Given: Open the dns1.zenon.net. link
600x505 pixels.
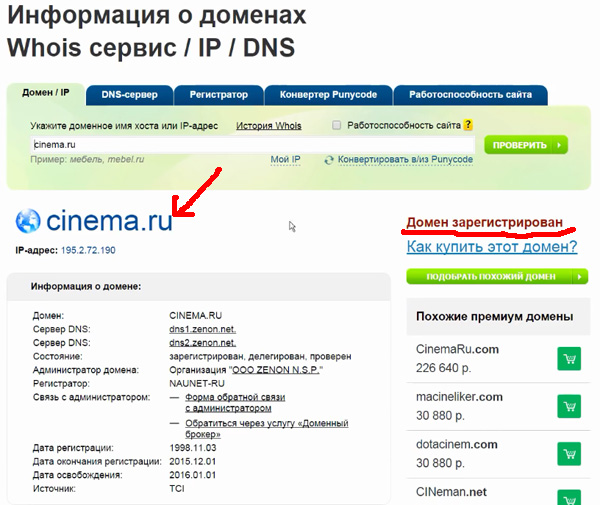Looking at the screenshot, I should point(202,329).
